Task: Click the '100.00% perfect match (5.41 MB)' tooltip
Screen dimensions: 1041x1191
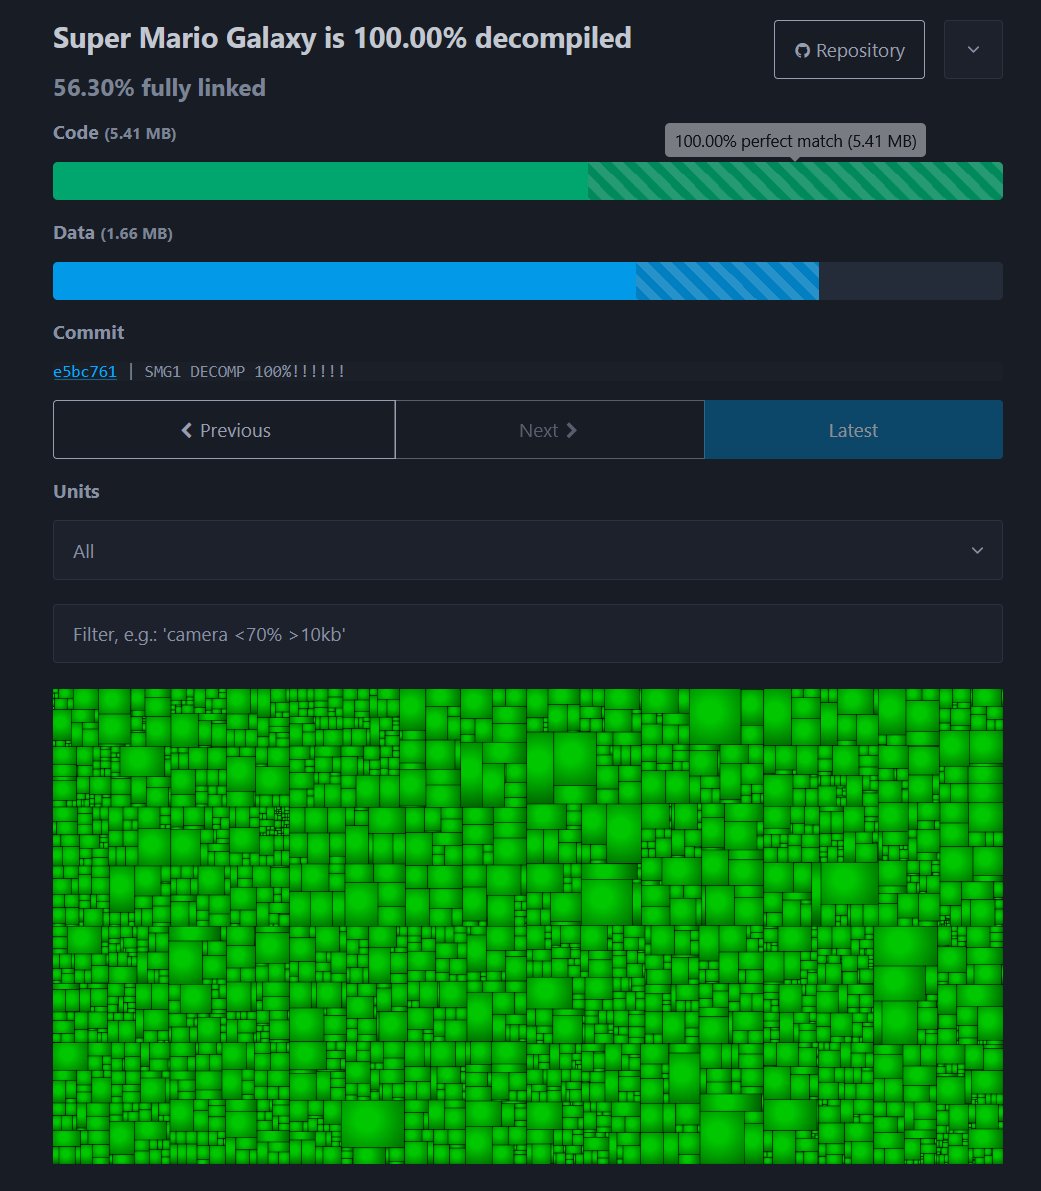Action: coord(795,141)
